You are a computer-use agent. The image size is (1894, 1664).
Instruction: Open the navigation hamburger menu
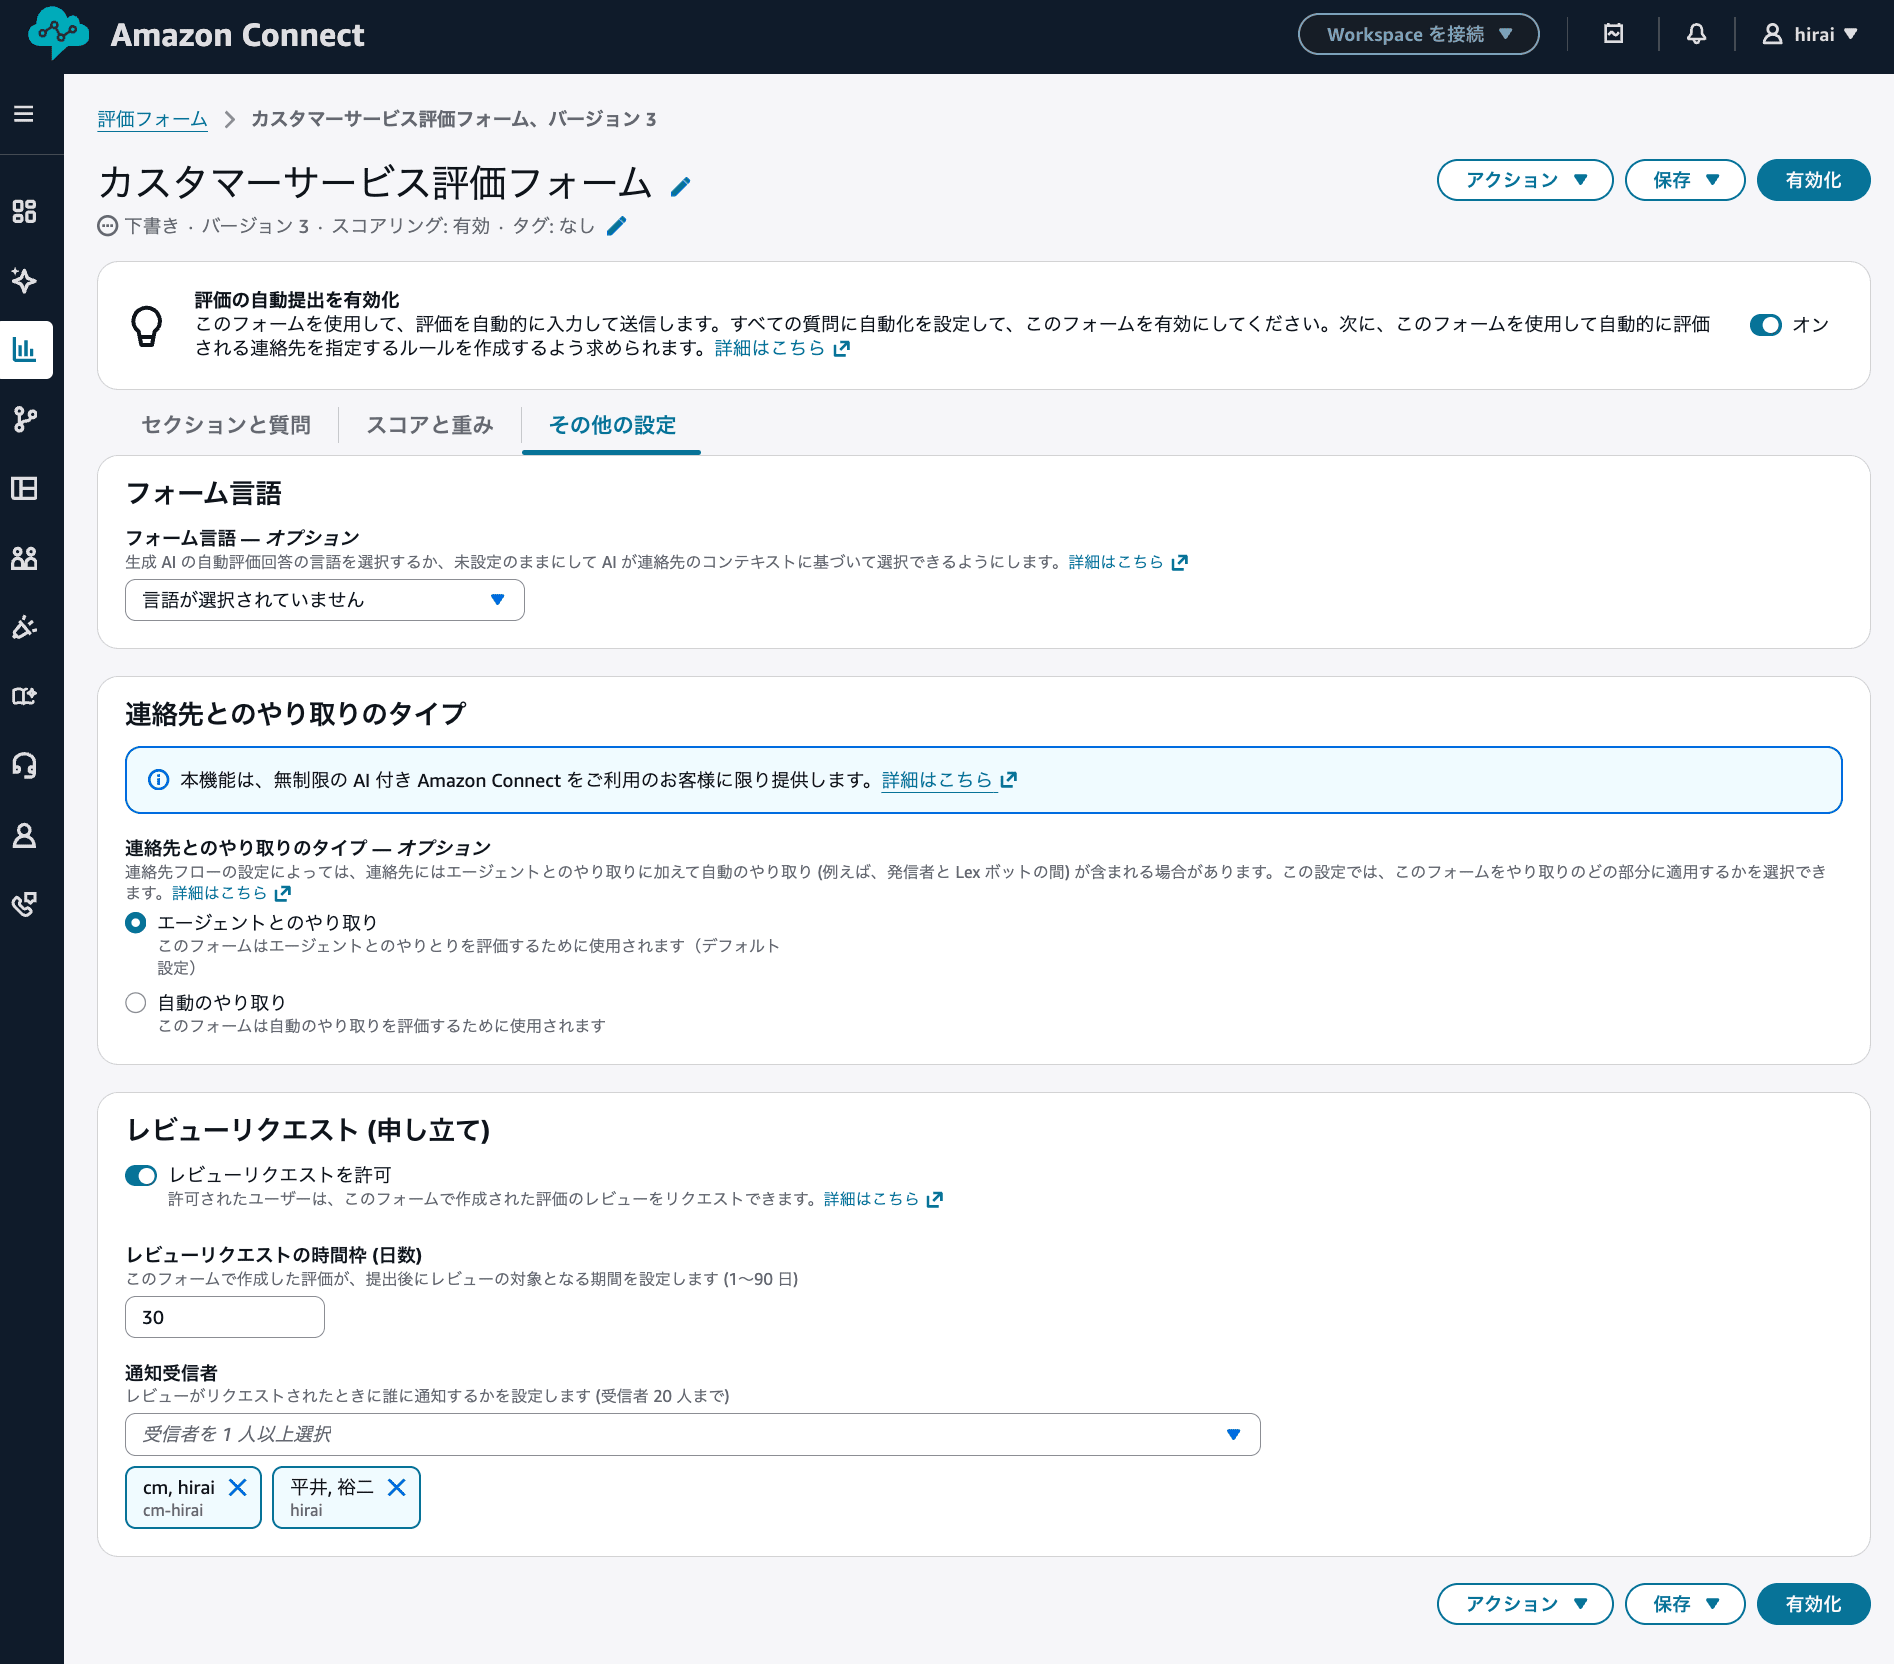tap(26, 114)
